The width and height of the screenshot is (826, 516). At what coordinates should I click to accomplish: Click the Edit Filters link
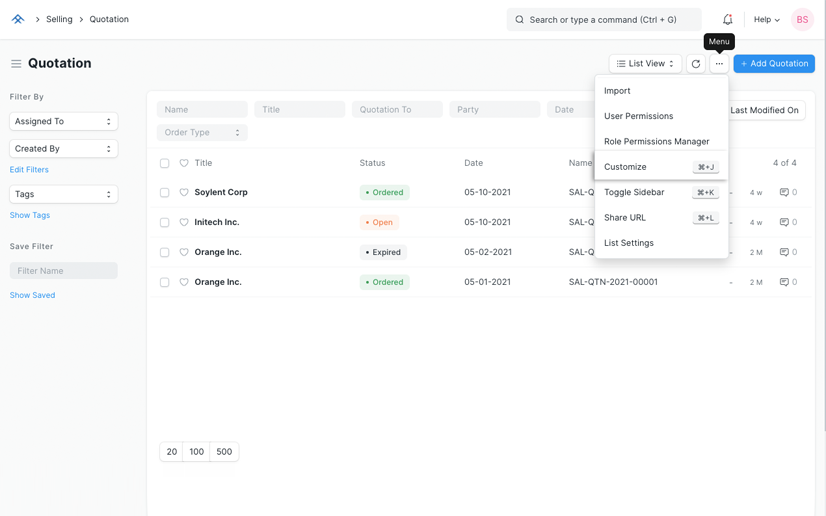point(29,170)
